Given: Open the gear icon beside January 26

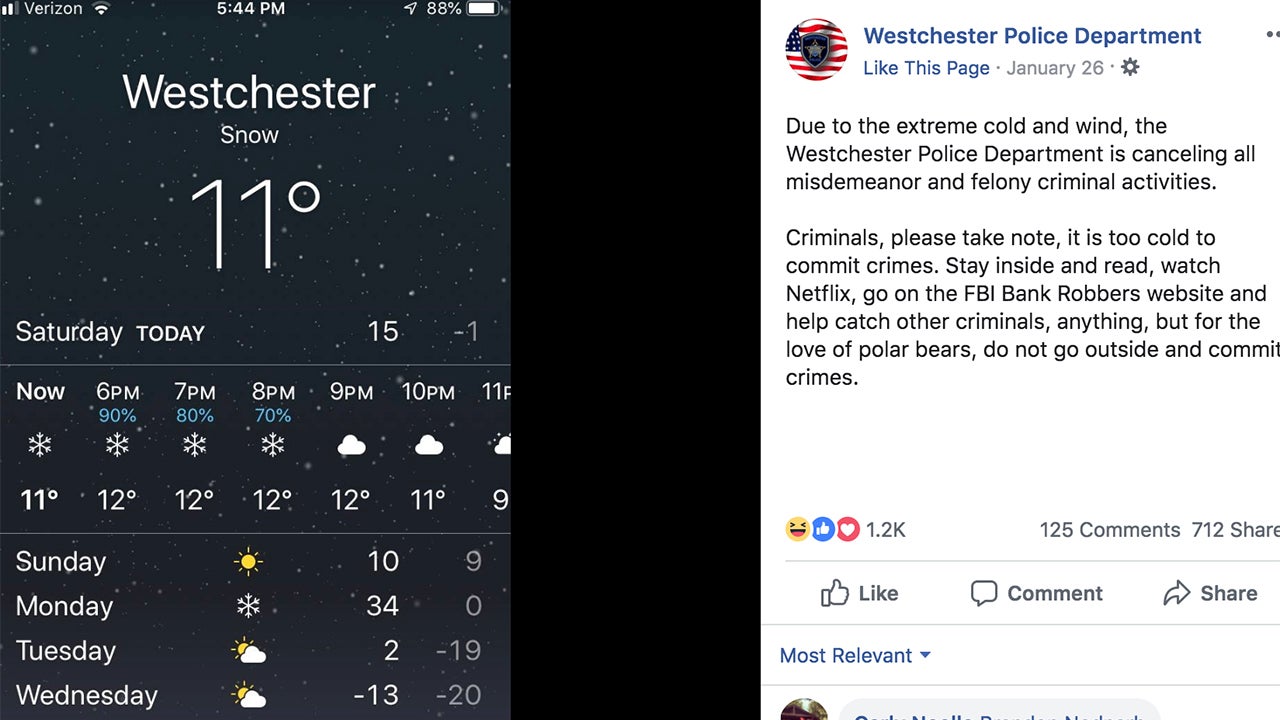Looking at the screenshot, I should [x=1129, y=68].
